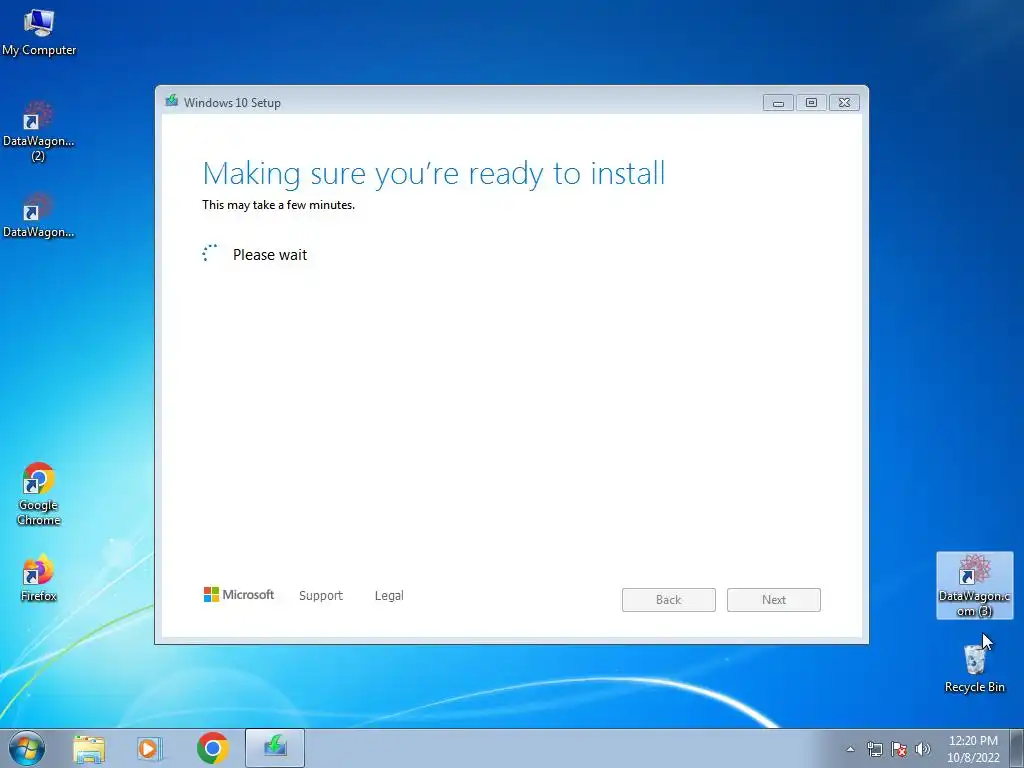Maximize the Windows 10 Setup window
This screenshot has height=768, width=1024.
click(x=811, y=103)
